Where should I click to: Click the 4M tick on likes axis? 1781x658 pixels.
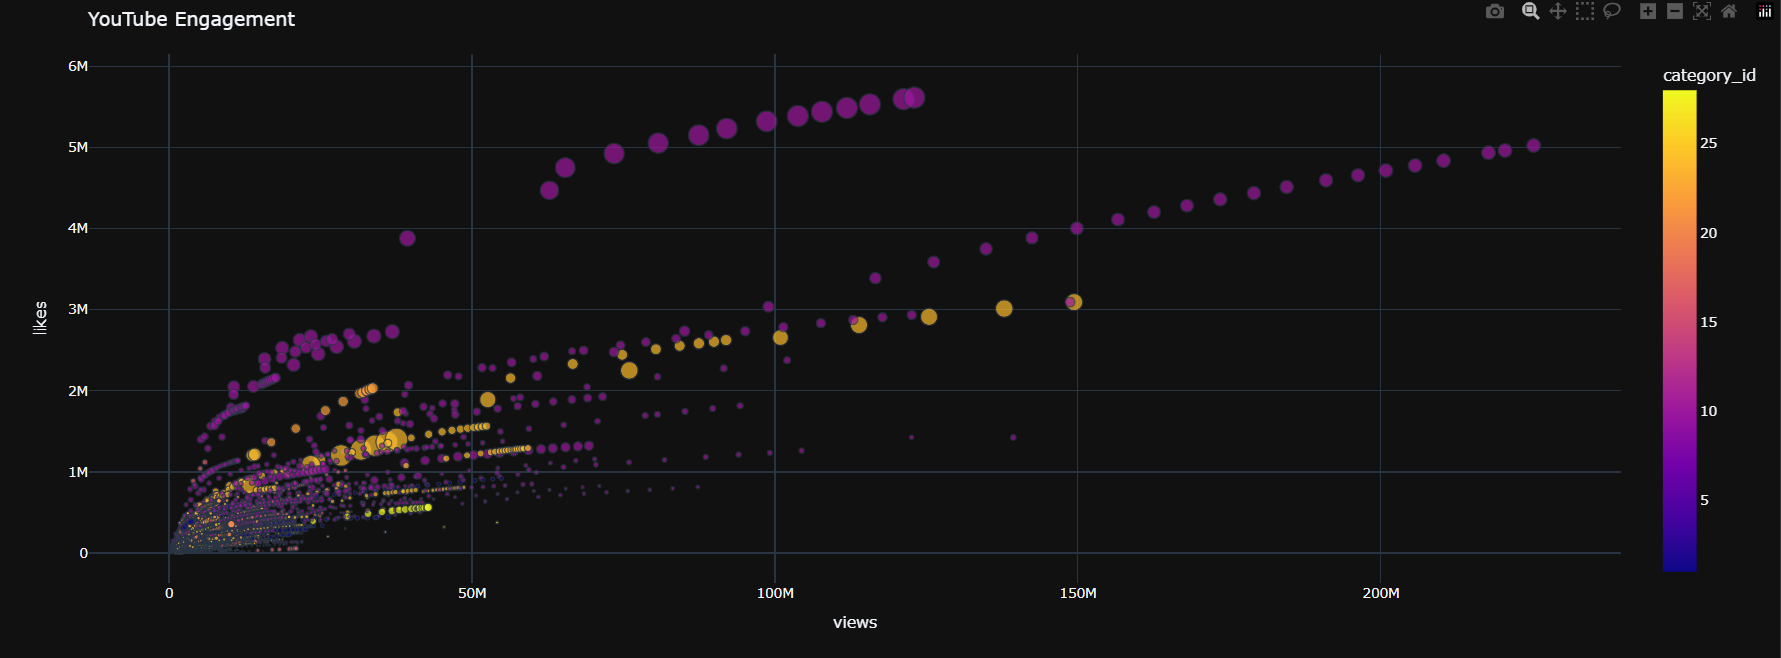click(78, 228)
